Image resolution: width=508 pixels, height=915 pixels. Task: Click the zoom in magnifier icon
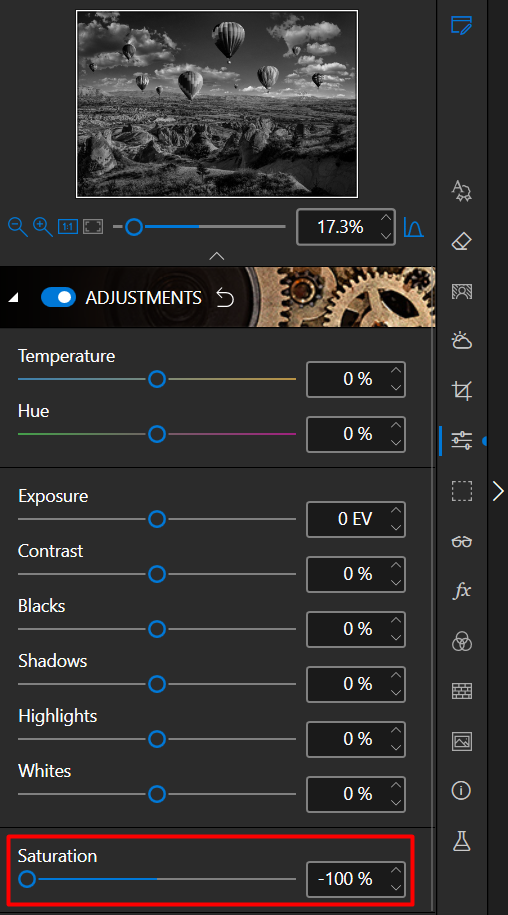click(x=43, y=226)
